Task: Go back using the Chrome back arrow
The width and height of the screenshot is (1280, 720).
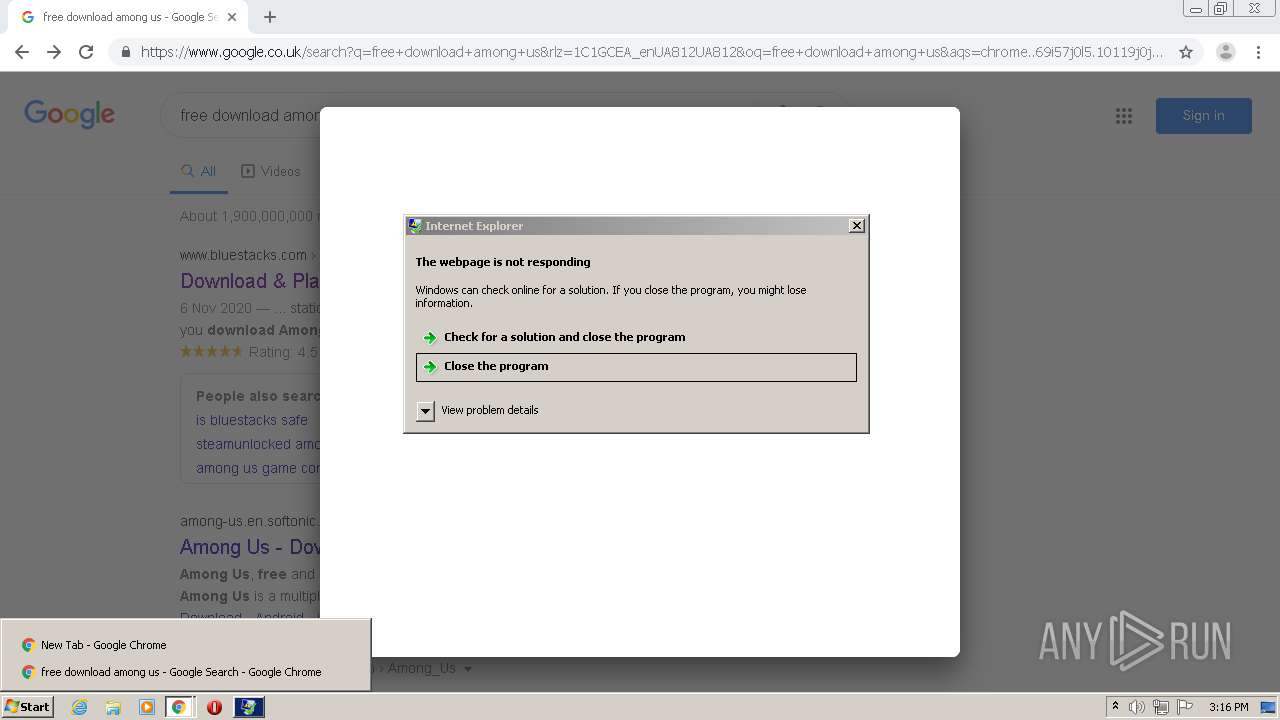Action: click(x=22, y=52)
